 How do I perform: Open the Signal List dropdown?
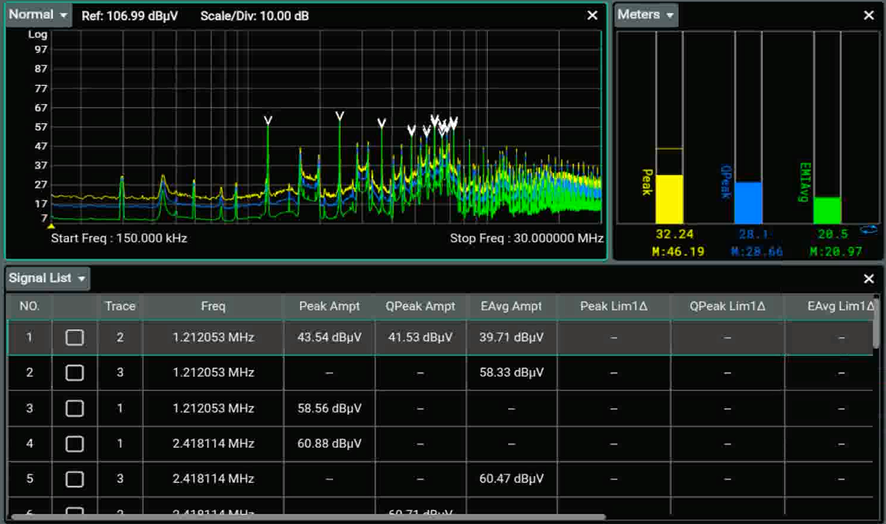click(47, 278)
